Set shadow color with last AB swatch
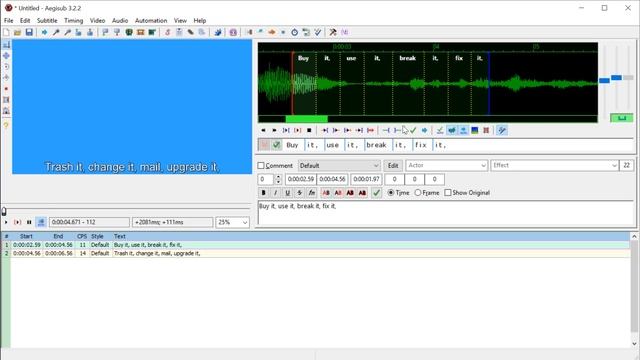640x360 pixels. point(362,193)
